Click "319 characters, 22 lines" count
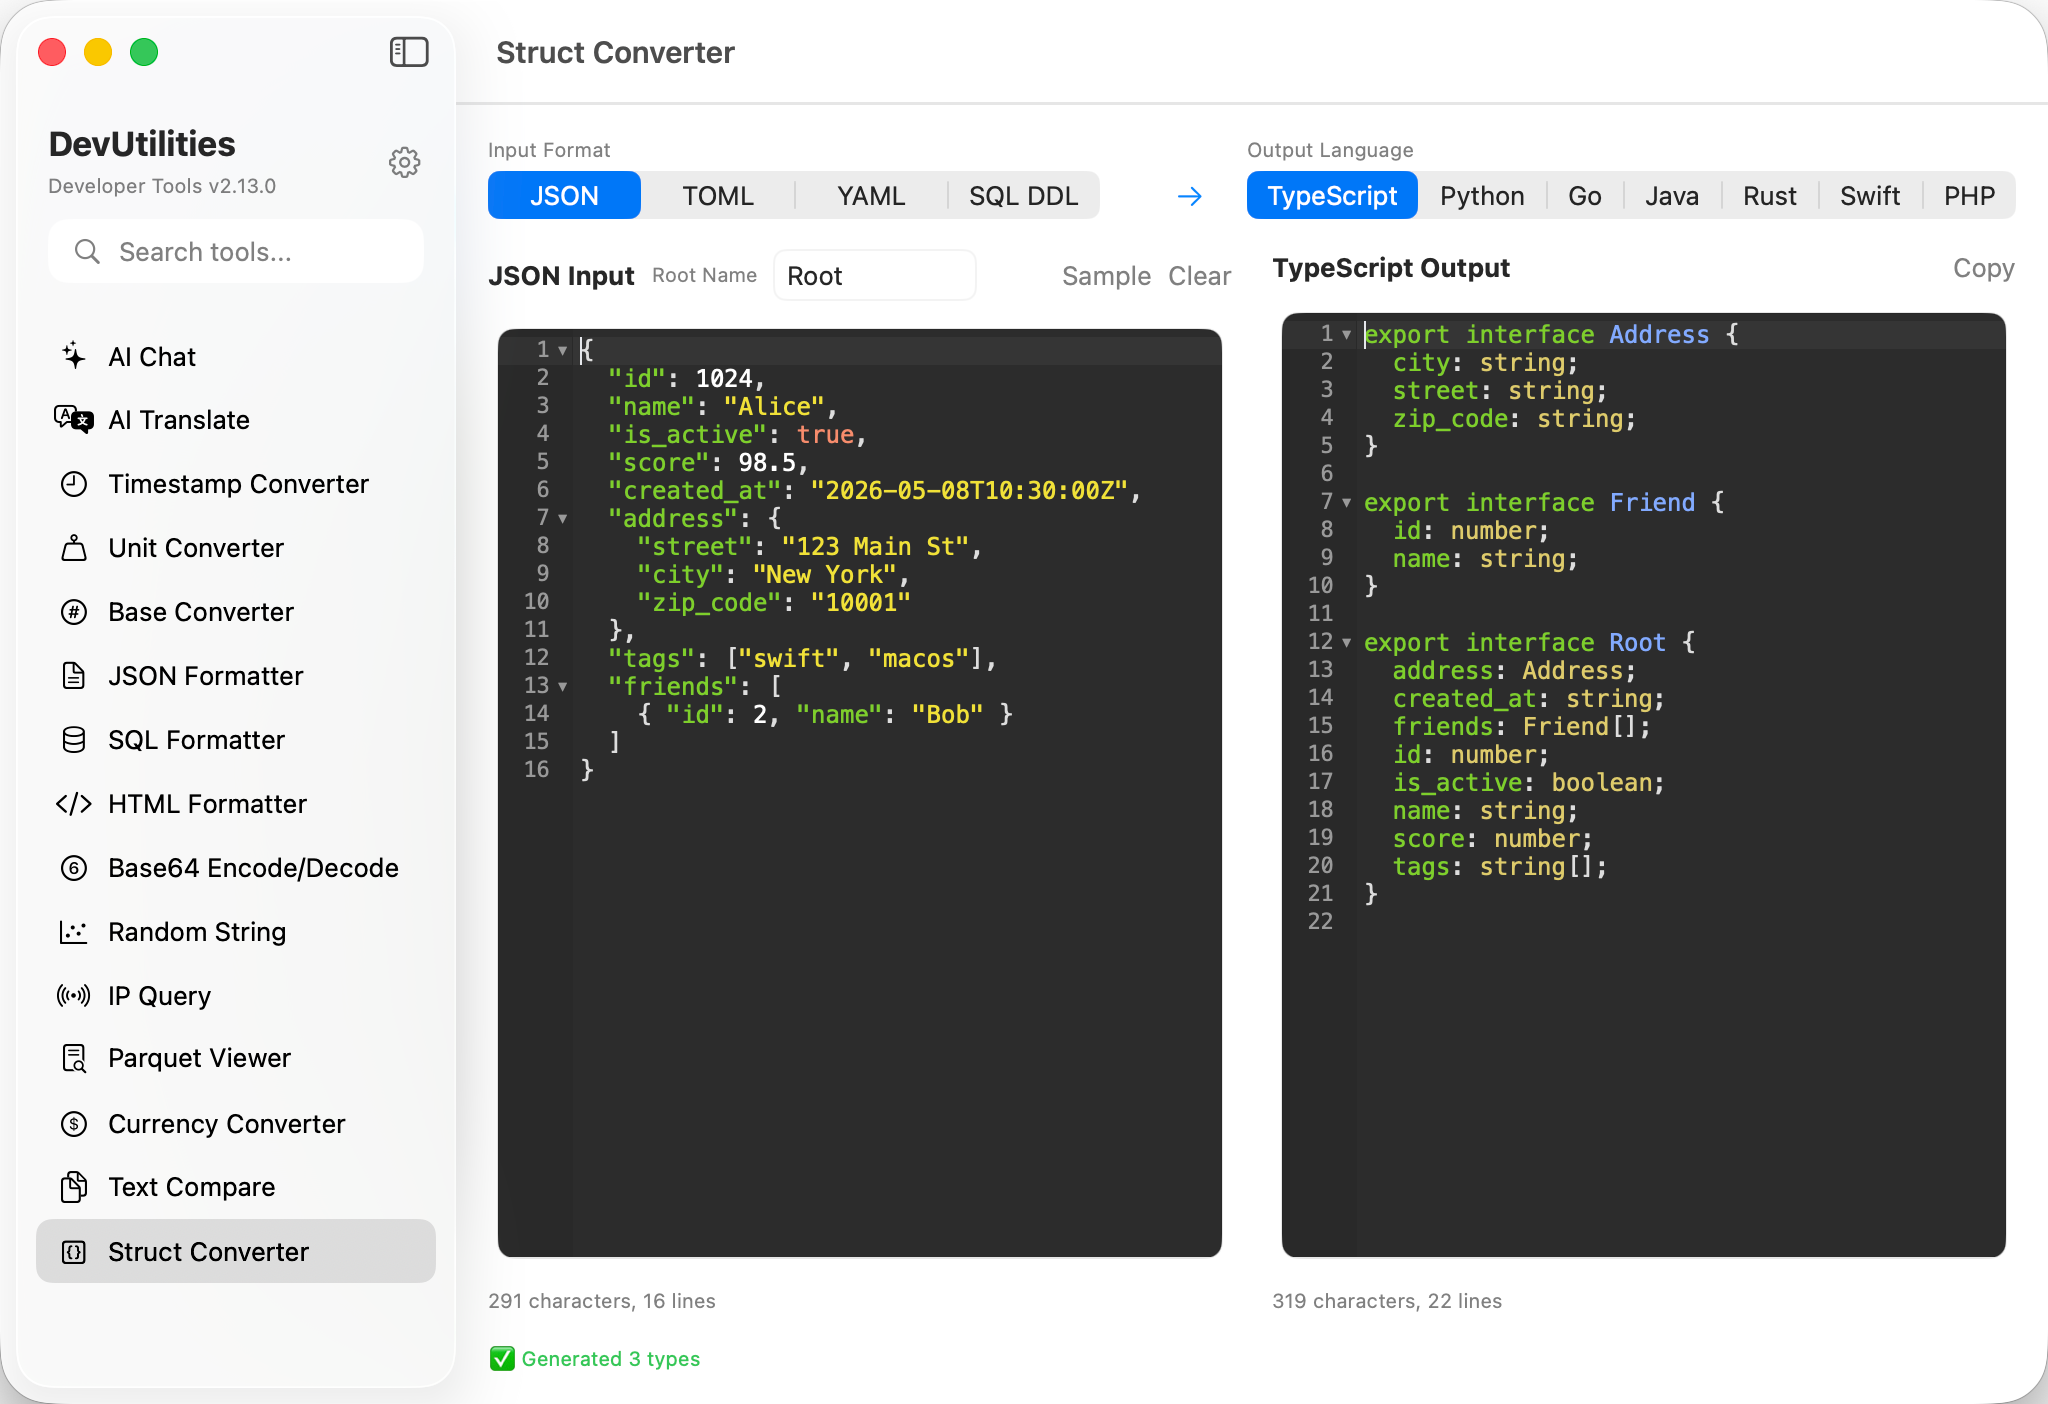The image size is (2048, 1404). click(x=1386, y=1301)
